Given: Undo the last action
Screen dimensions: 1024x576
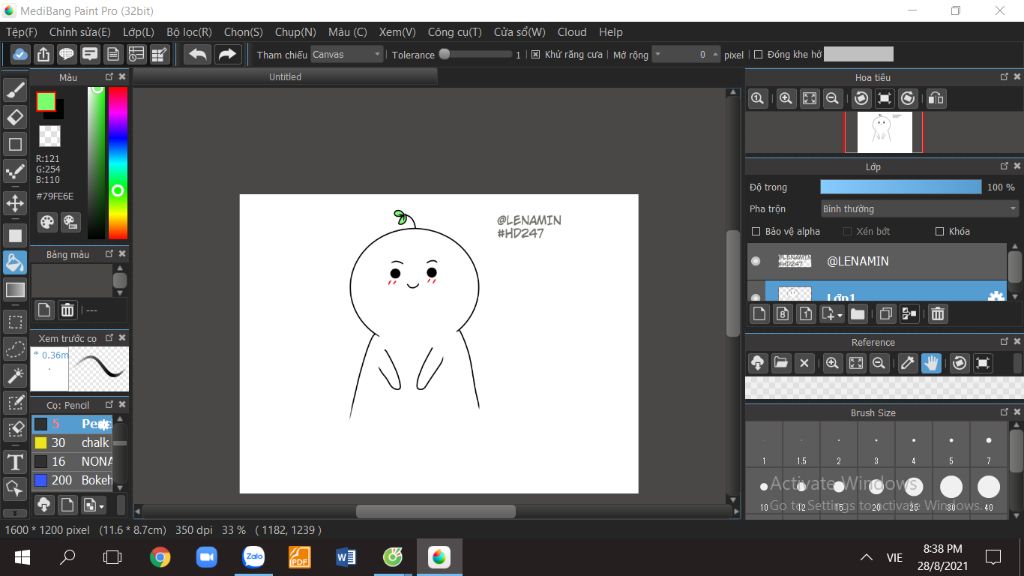Looking at the screenshot, I should (x=197, y=54).
